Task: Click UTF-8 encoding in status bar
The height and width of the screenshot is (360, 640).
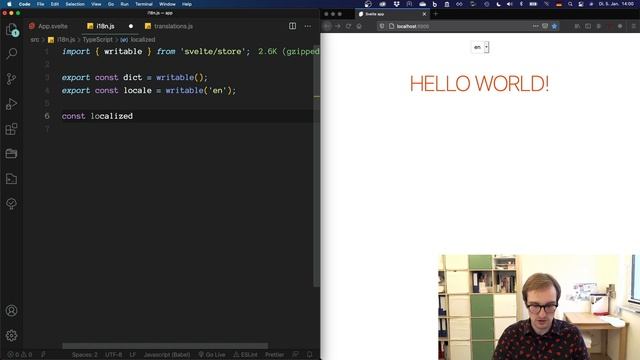Action: [x=113, y=355]
